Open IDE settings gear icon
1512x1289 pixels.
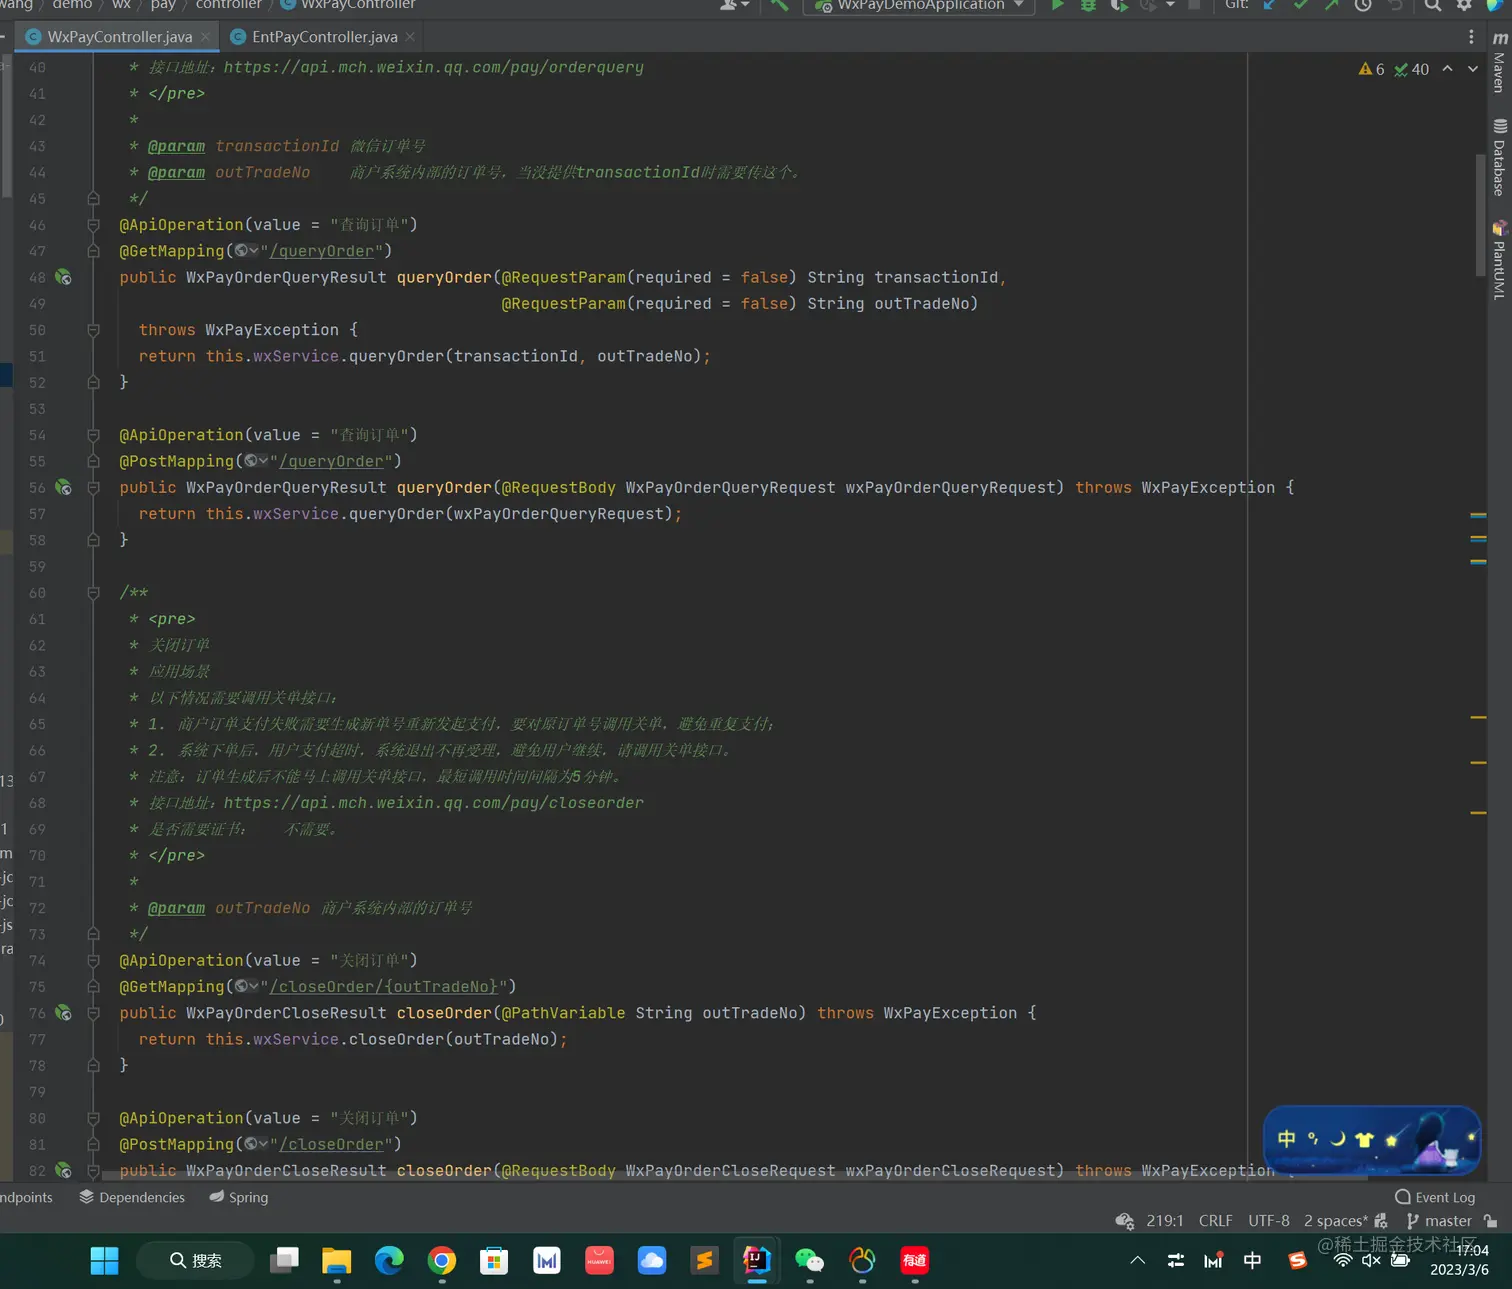tap(1464, 5)
